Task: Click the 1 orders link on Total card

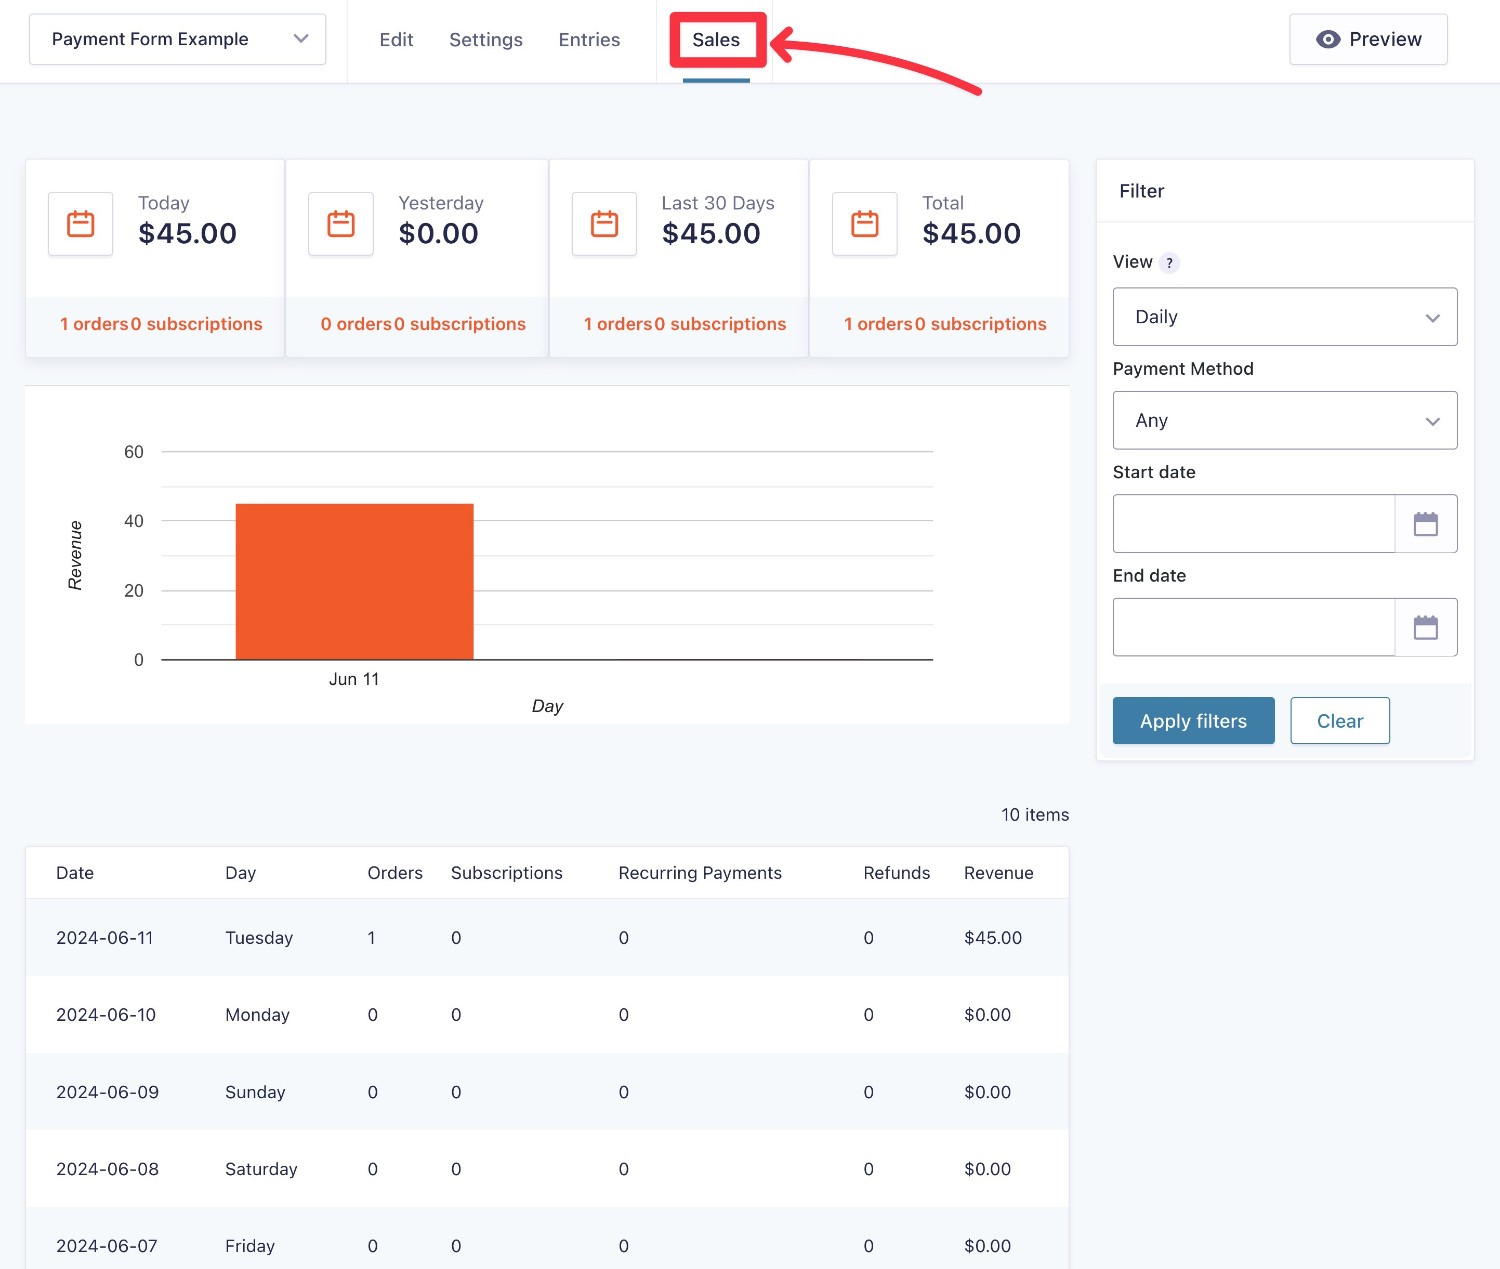Action: coord(878,324)
